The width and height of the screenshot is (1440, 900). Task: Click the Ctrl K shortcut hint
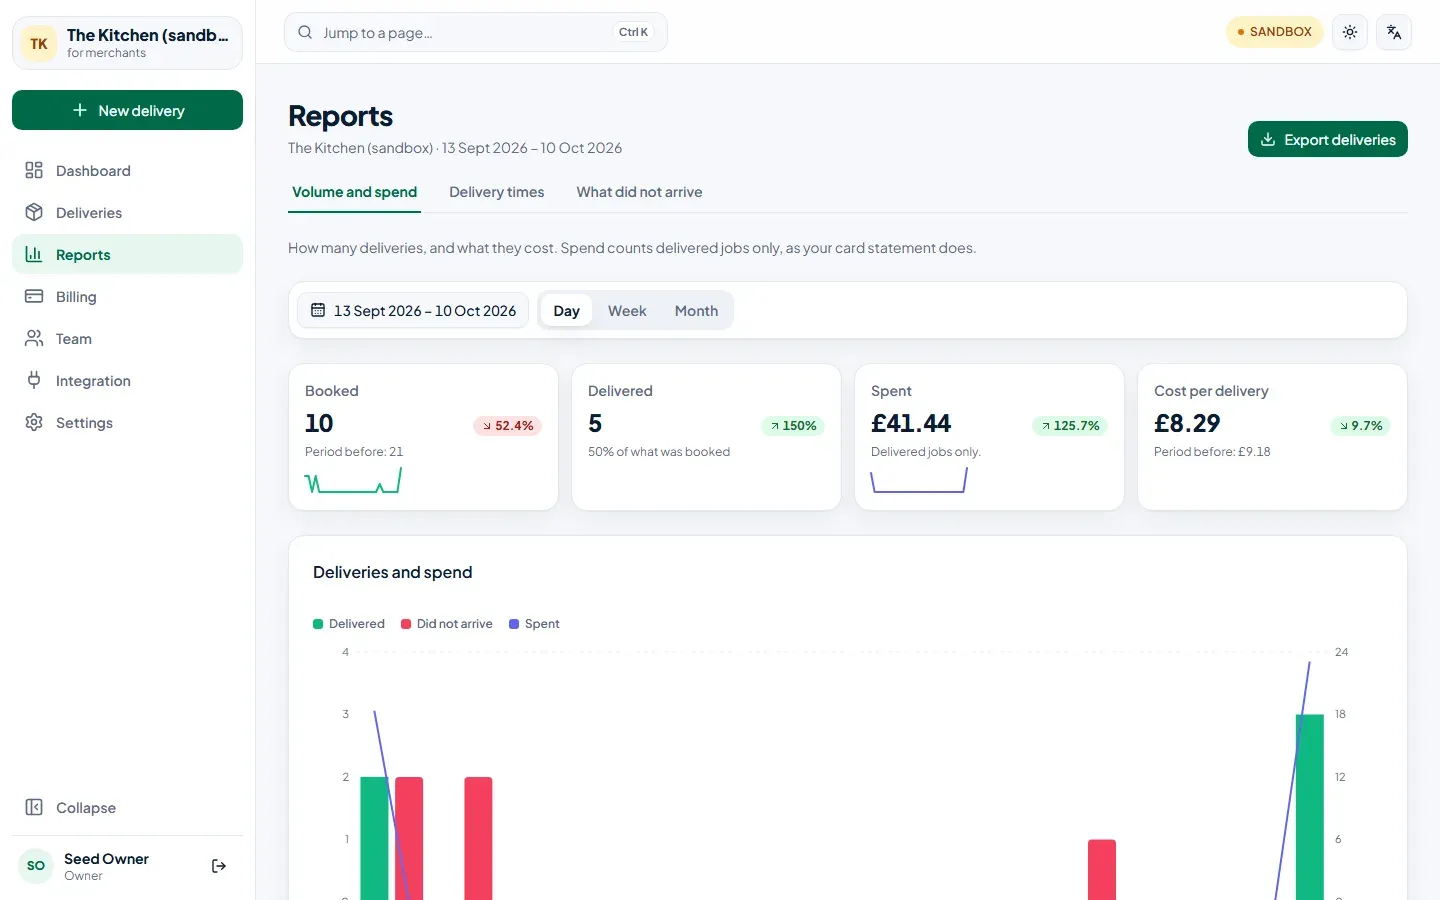[x=633, y=32]
